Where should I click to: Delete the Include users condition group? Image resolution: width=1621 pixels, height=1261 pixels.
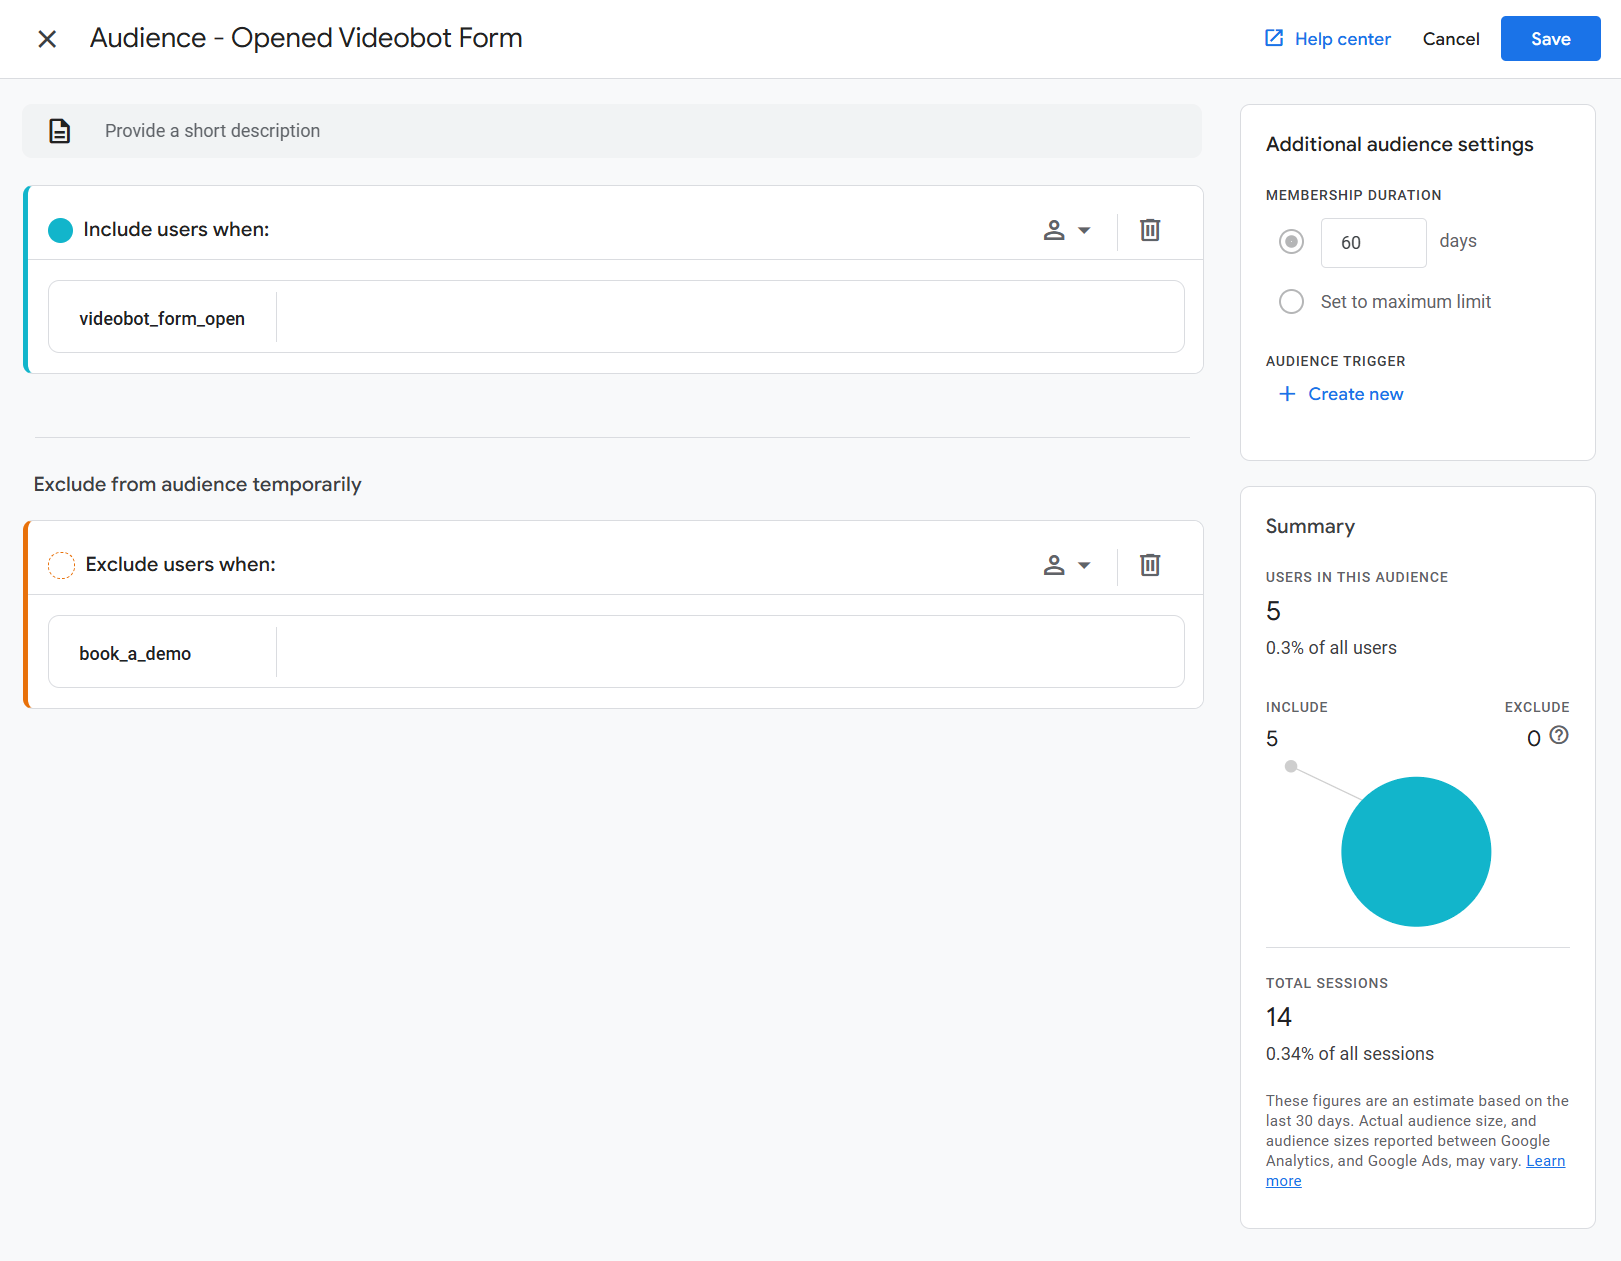pyautogui.click(x=1150, y=230)
